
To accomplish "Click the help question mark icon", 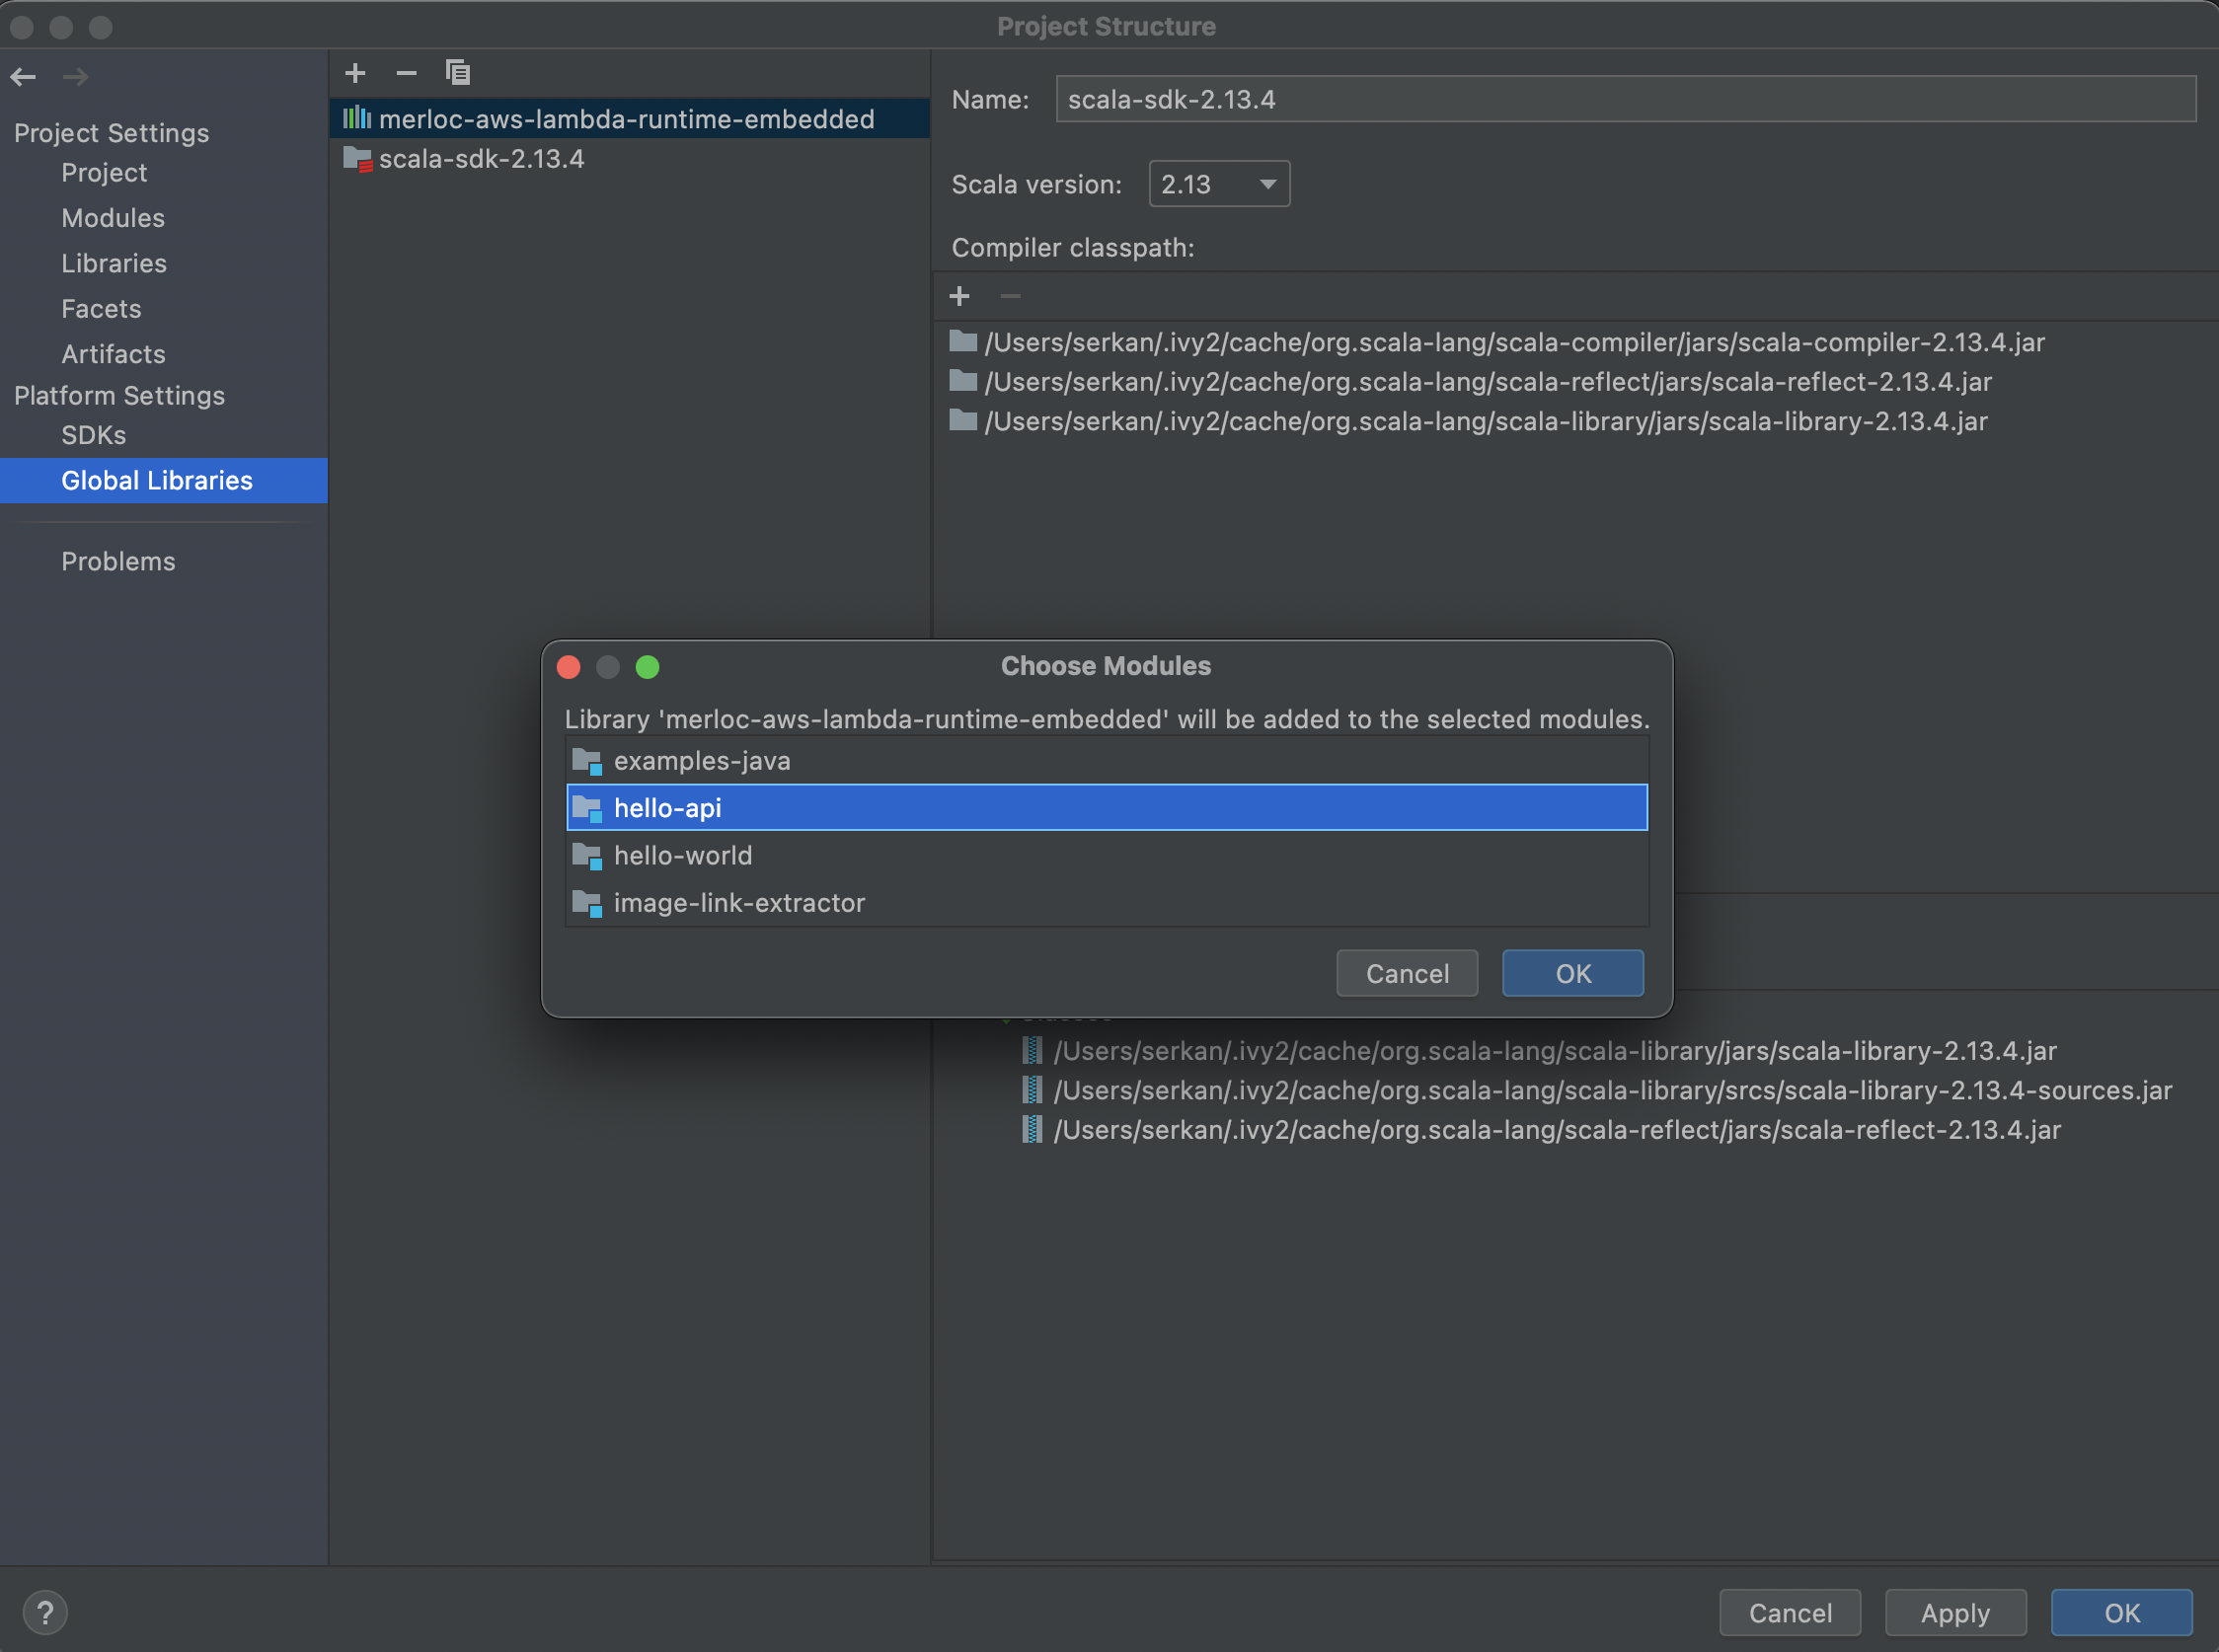I will pyautogui.click(x=45, y=1612).
